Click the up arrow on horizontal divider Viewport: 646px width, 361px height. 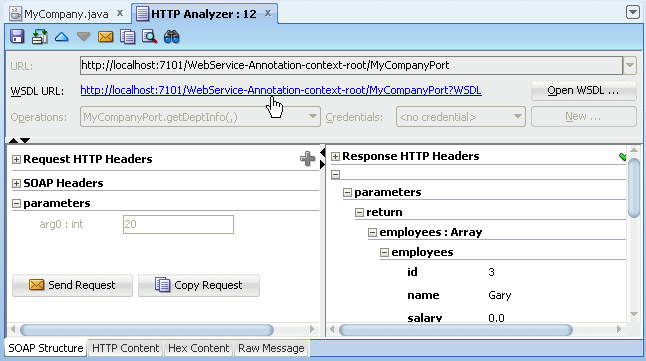[x=13, y=141]
